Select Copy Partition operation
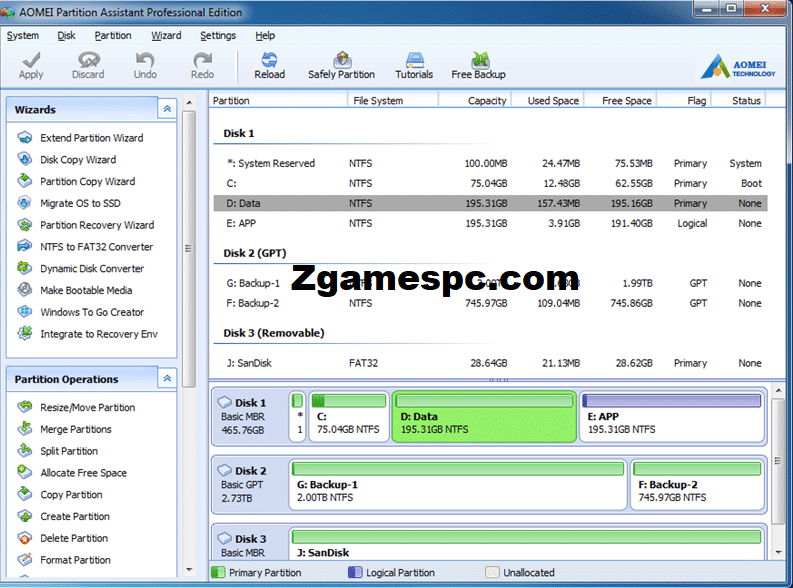This screenshot has width=793, height=588. click(71, 494)
